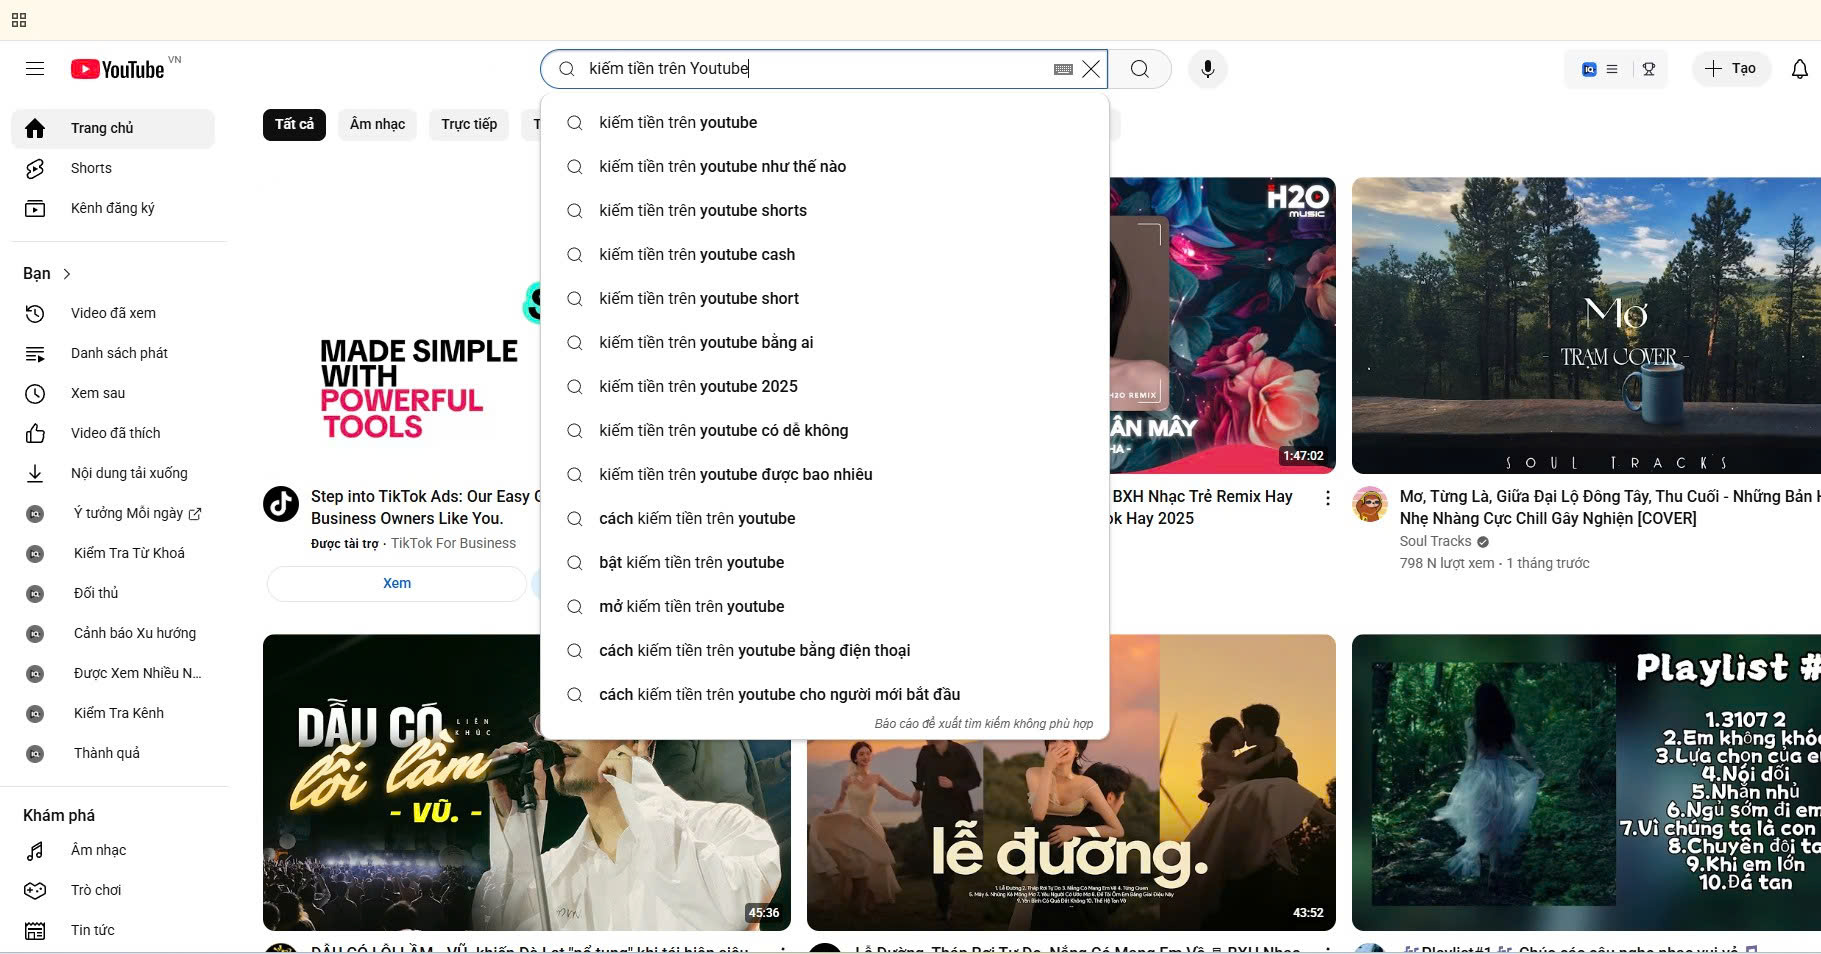Choose suggestion 'kiếm tiền trên youtube như thế nào'
Screen dimensions: 1821x954
[x=825, y=166]
